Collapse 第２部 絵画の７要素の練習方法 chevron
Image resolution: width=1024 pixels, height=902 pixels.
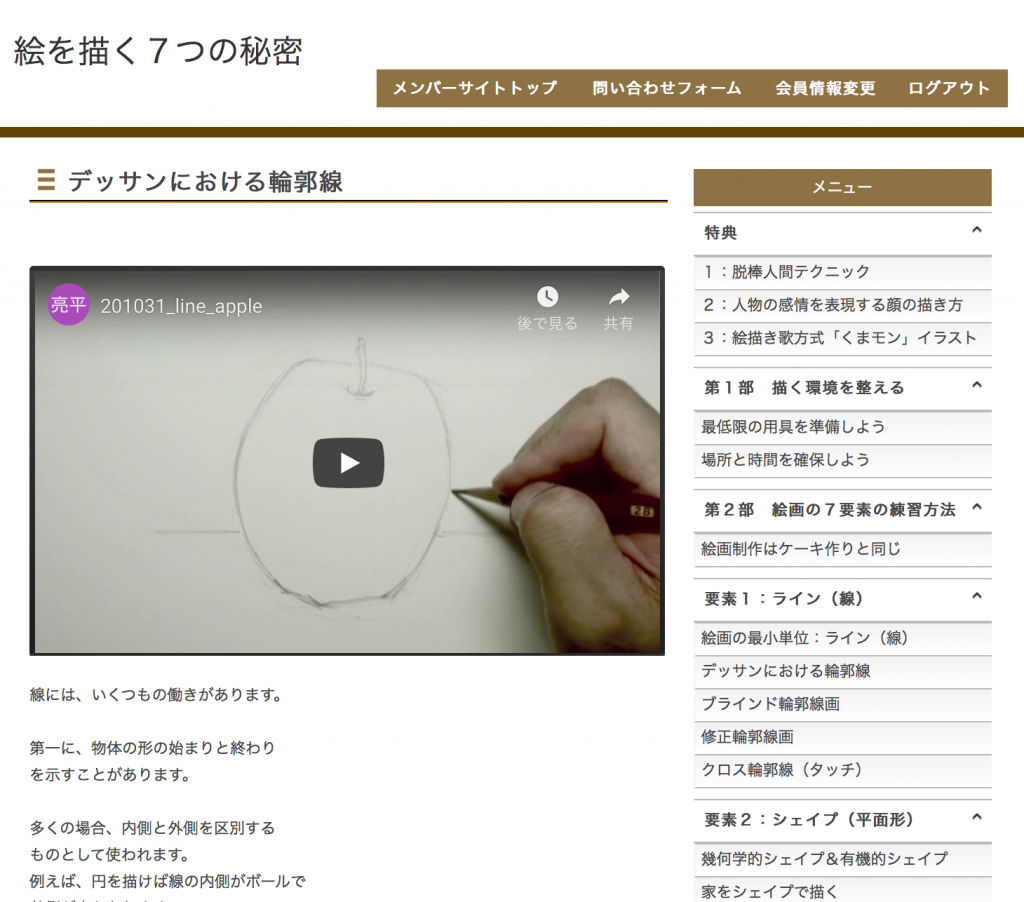977,507
